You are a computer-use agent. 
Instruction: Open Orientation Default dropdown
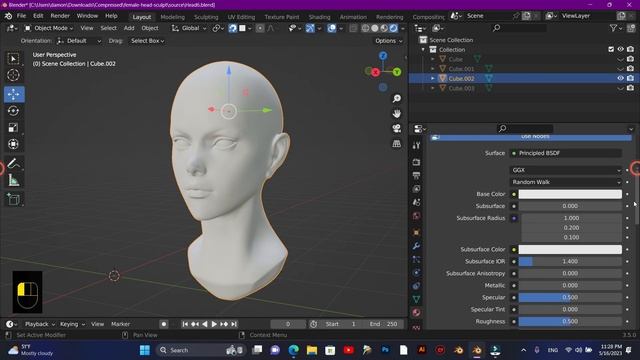(79, 41)
